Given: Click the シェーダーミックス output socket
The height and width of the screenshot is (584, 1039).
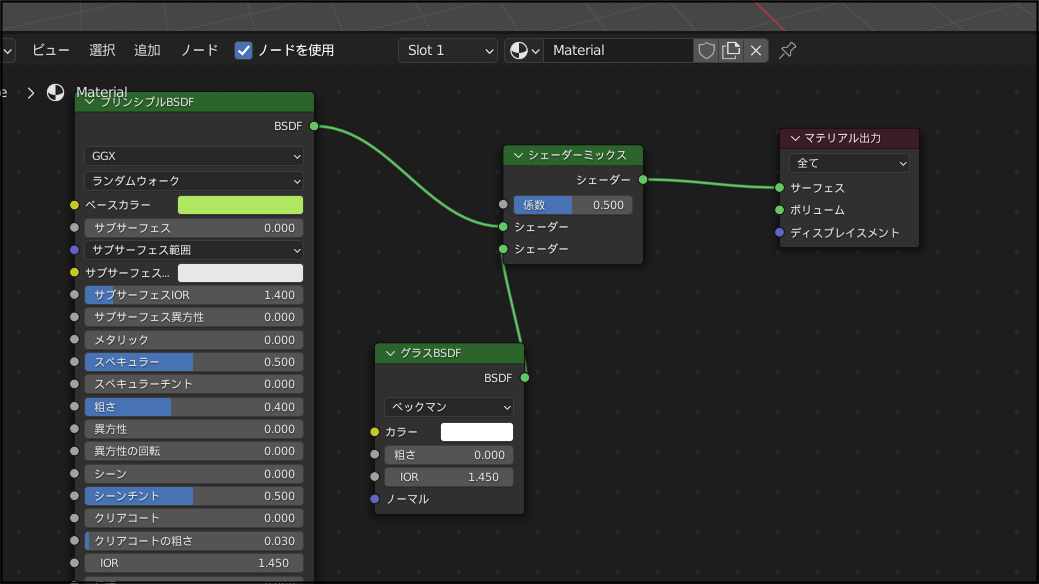Looking at the screenshot, I should (643, 180).
